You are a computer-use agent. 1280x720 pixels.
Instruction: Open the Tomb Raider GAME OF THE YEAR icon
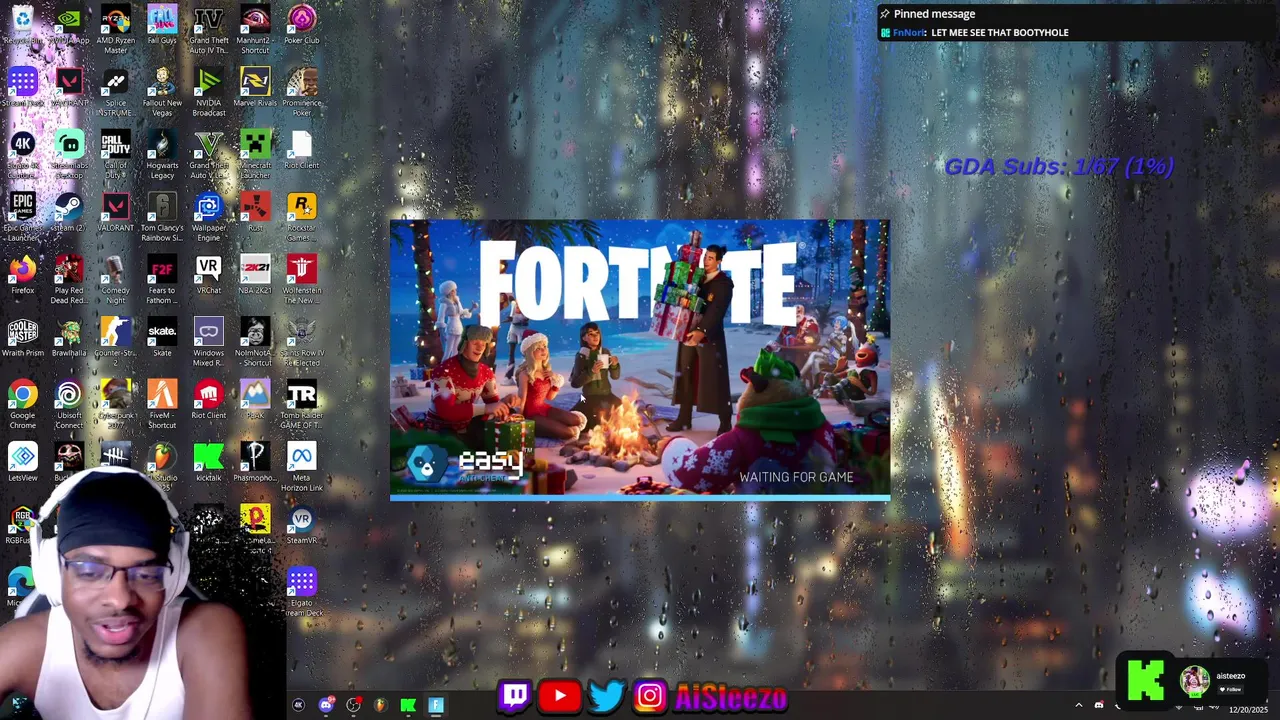point(301,405)
